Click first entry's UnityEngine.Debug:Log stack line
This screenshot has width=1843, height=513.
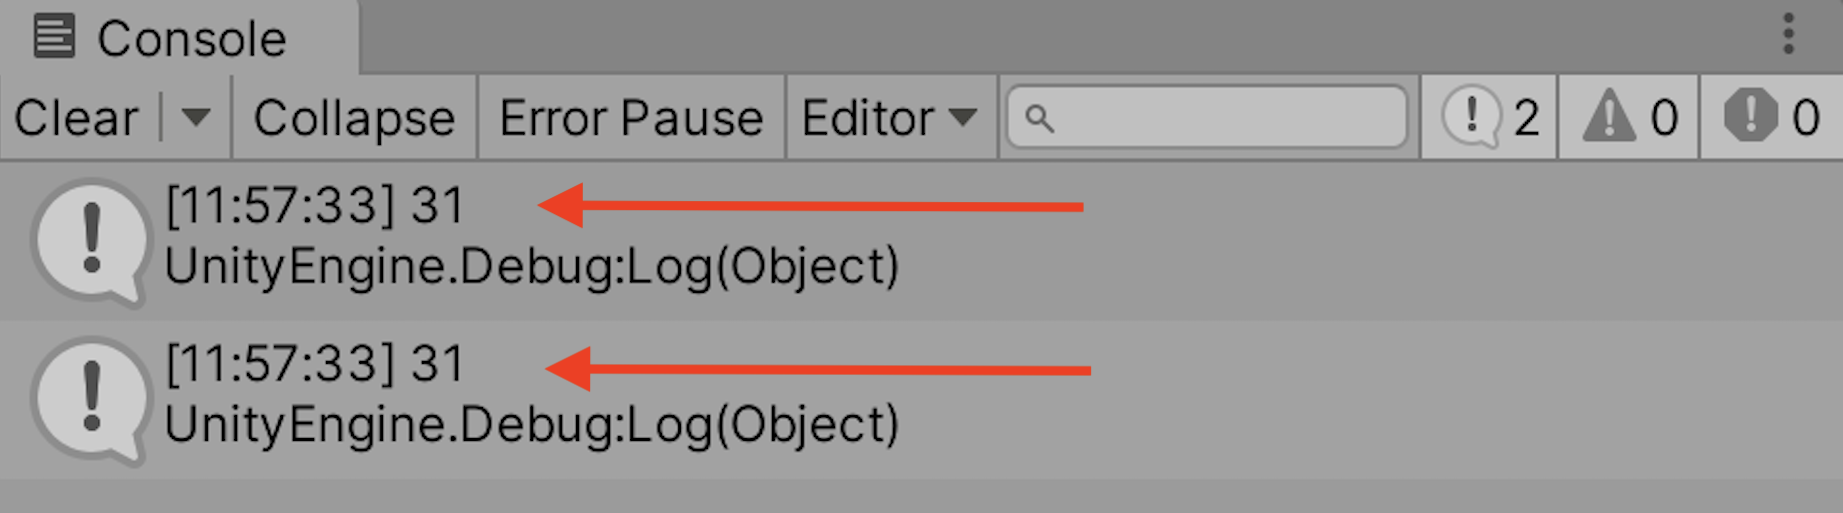coord(532,267)
